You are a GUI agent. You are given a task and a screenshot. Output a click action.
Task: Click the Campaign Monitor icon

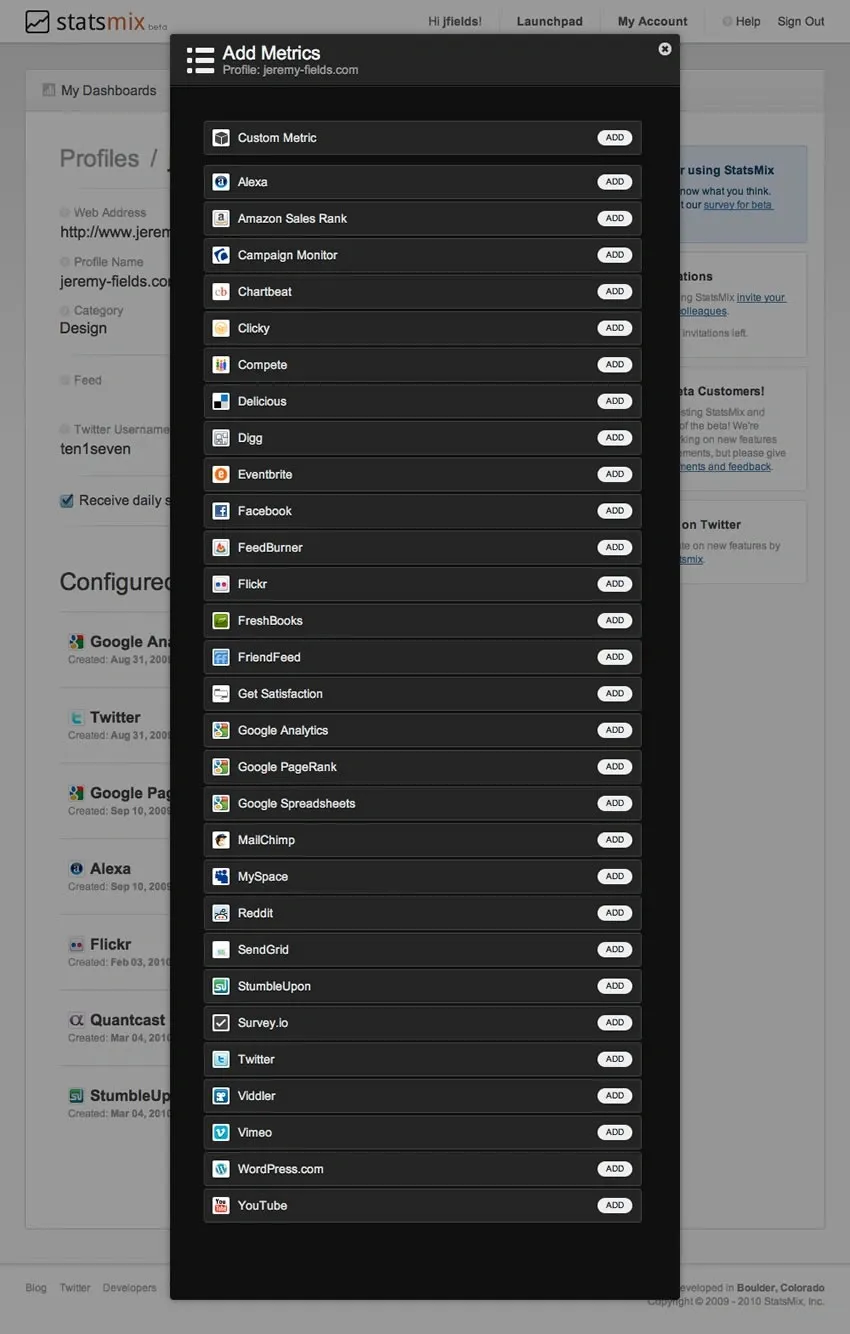pos(221,255)
